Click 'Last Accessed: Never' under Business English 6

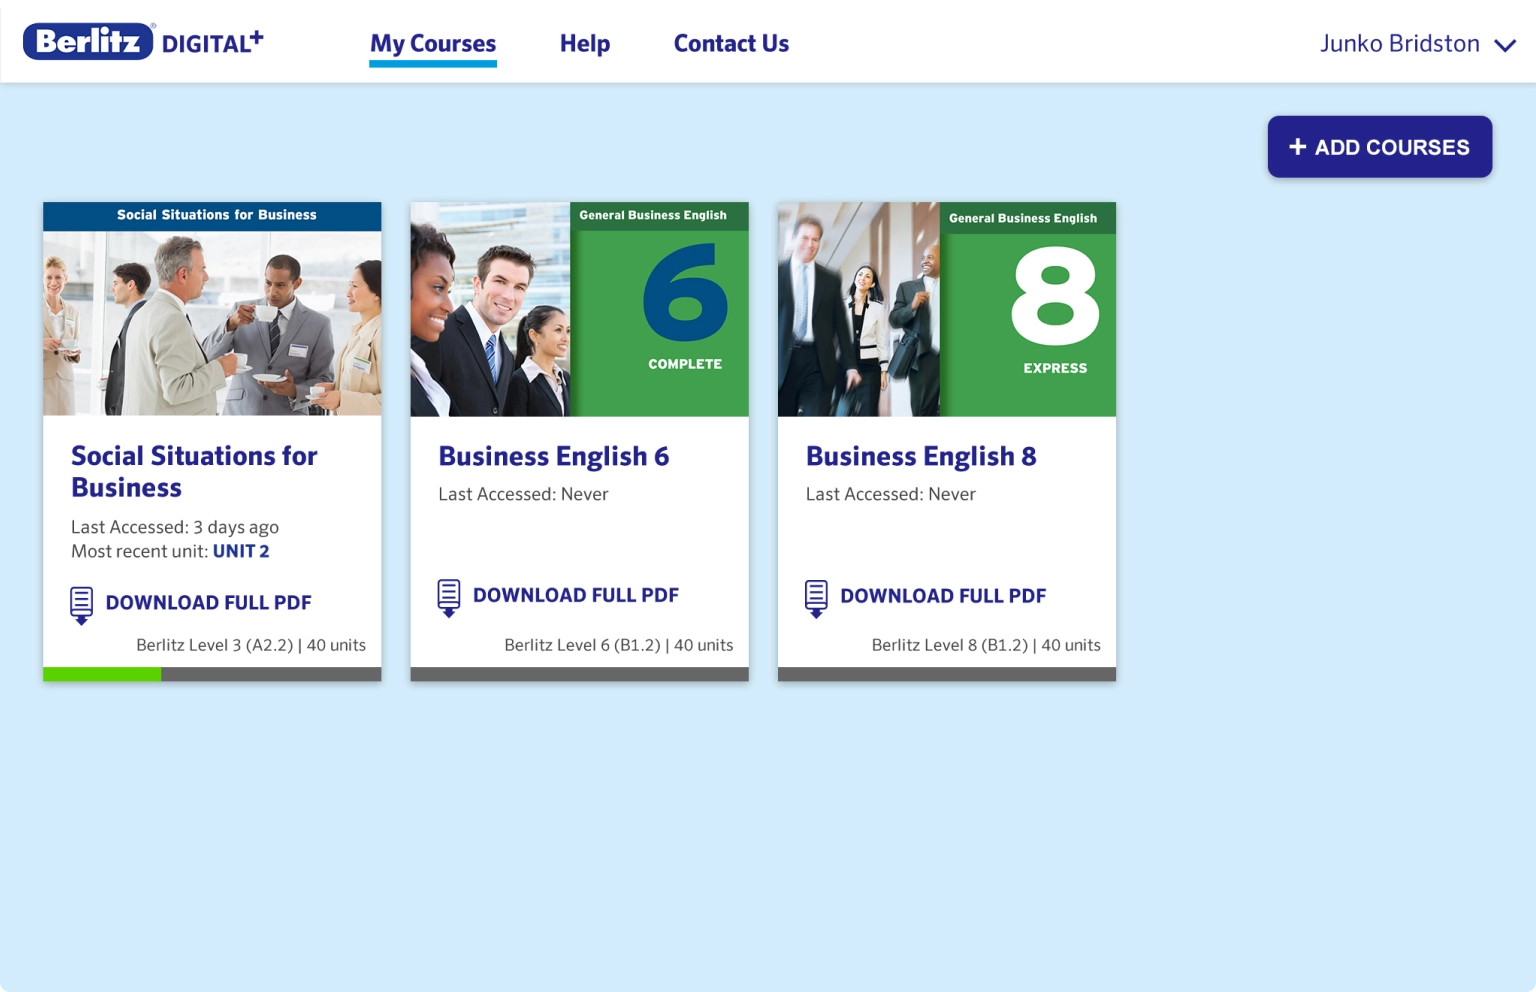click(x=523, y=494)
